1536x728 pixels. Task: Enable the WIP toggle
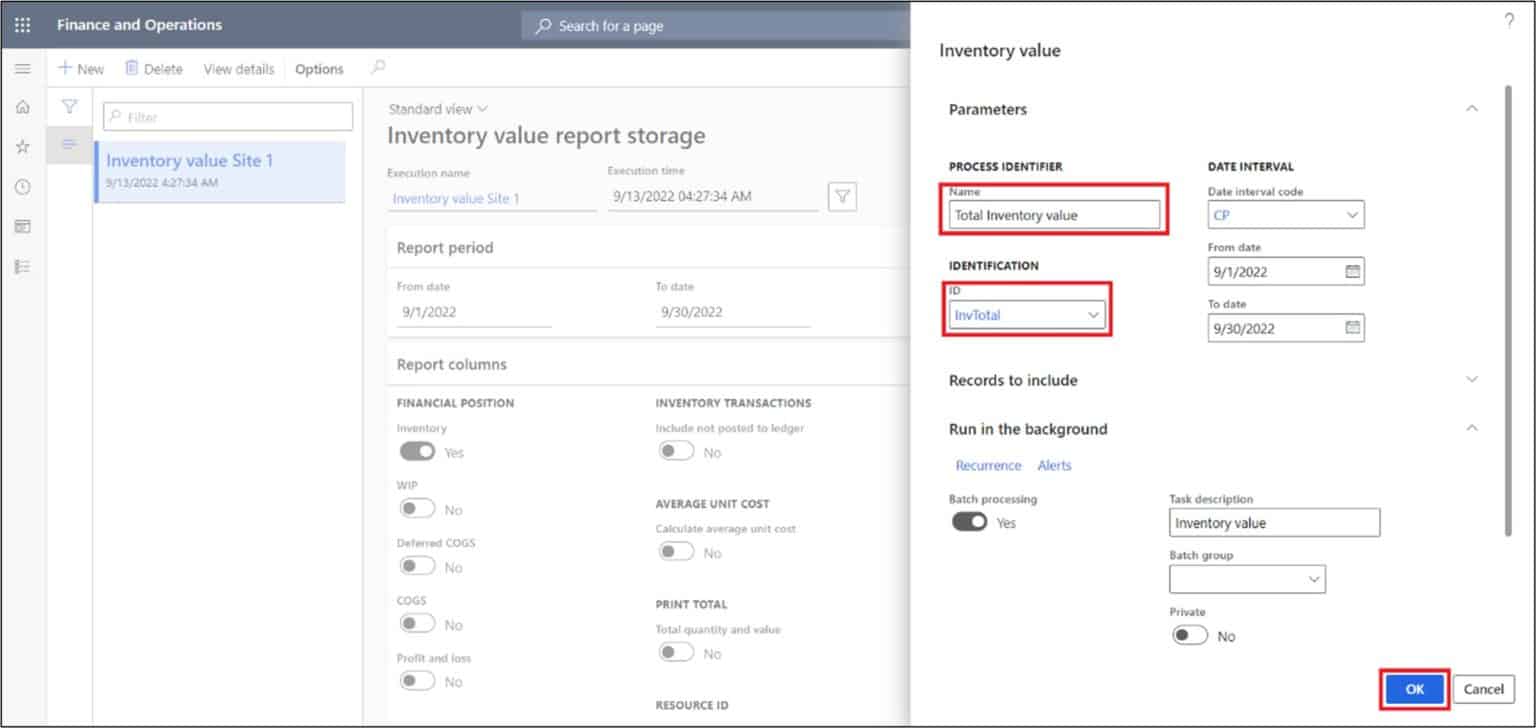coord(418,508)
